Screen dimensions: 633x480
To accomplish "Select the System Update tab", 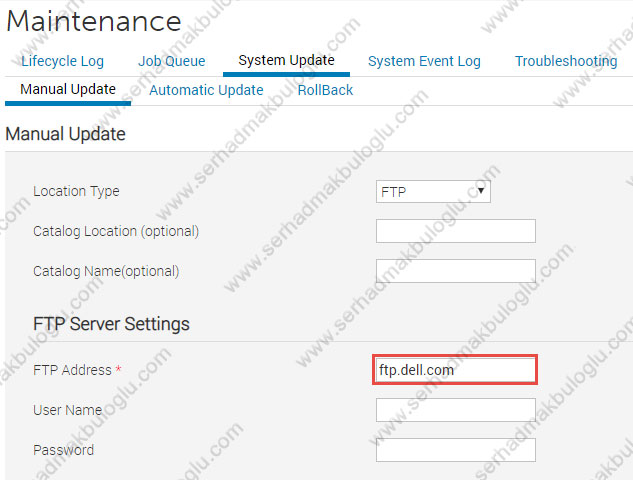I will pyautogui.click(x=286, y=60).
